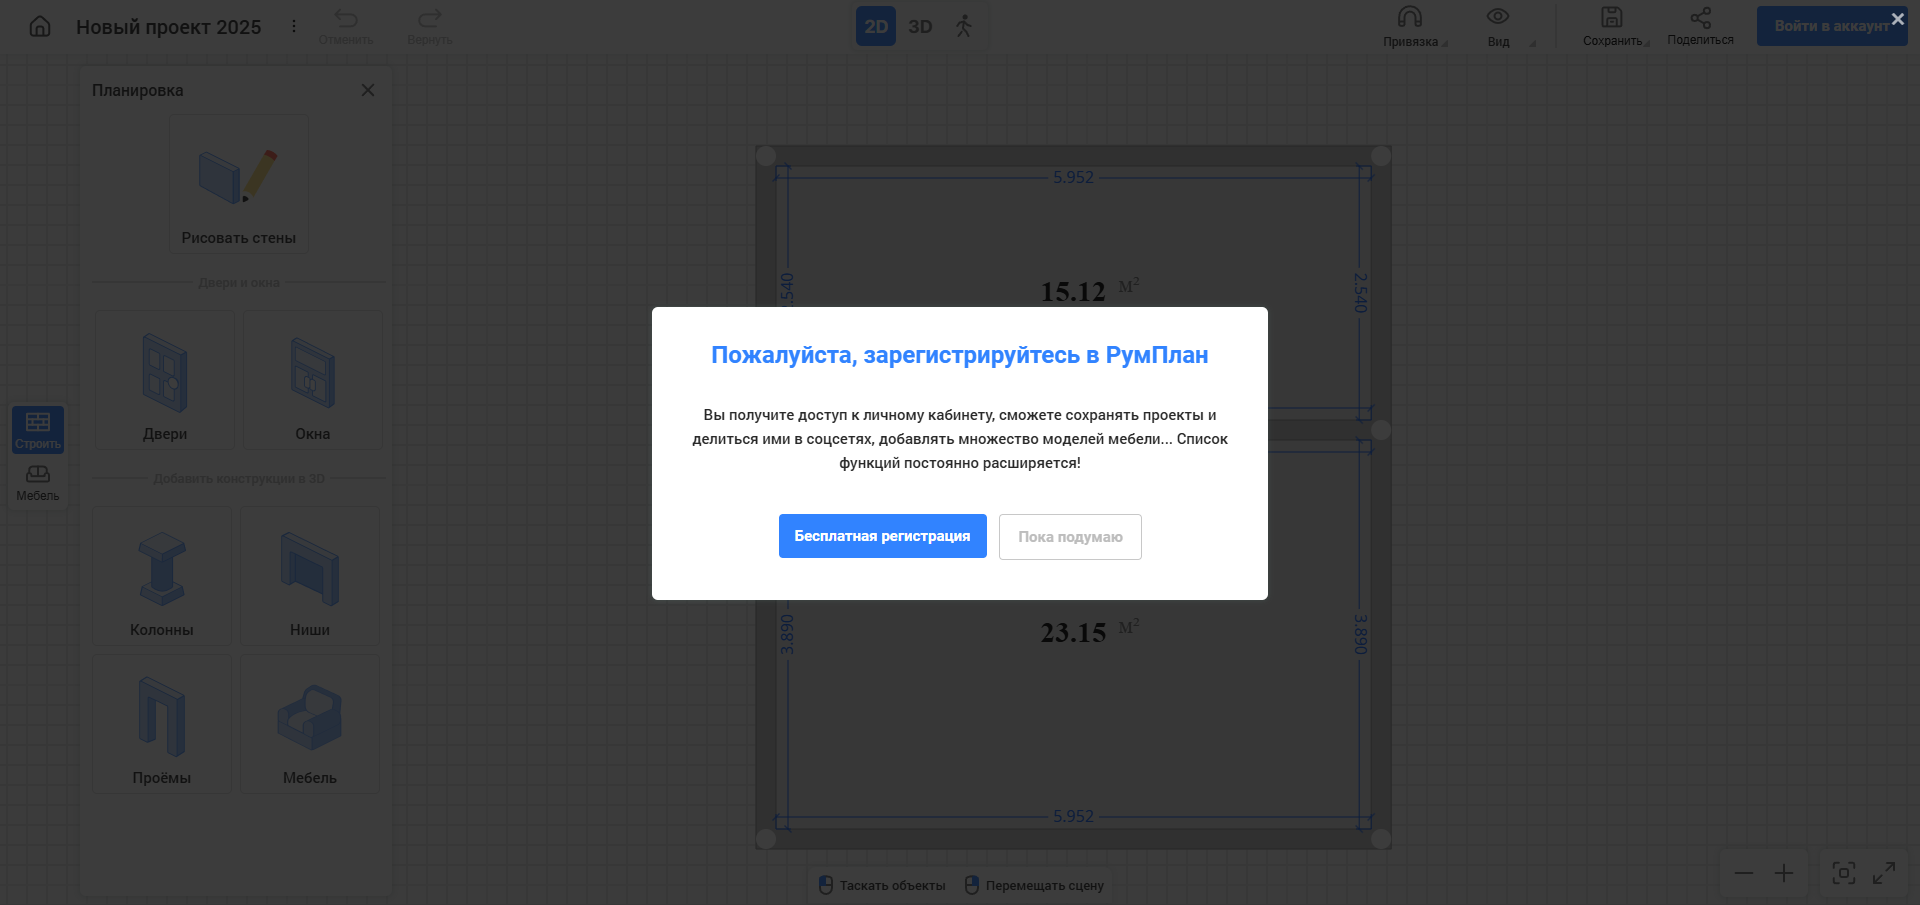This screenshot has width=1920, height=905.
Task: Click the bottom-right wall corner handle
Action: tap(1381, 839)
